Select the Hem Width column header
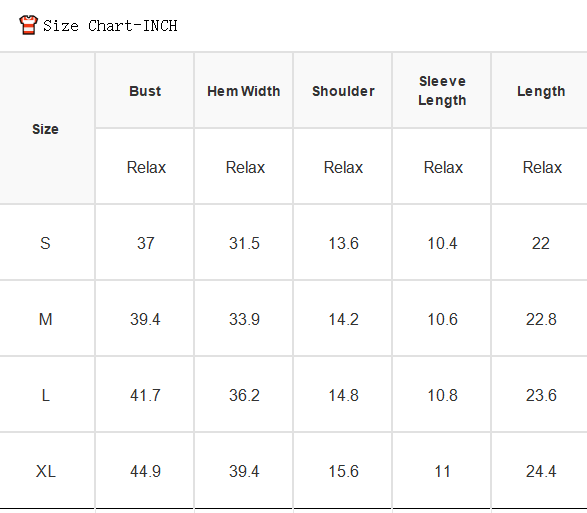Image resolution: width=587 pixels, height=513 pixels. [244, 91]
